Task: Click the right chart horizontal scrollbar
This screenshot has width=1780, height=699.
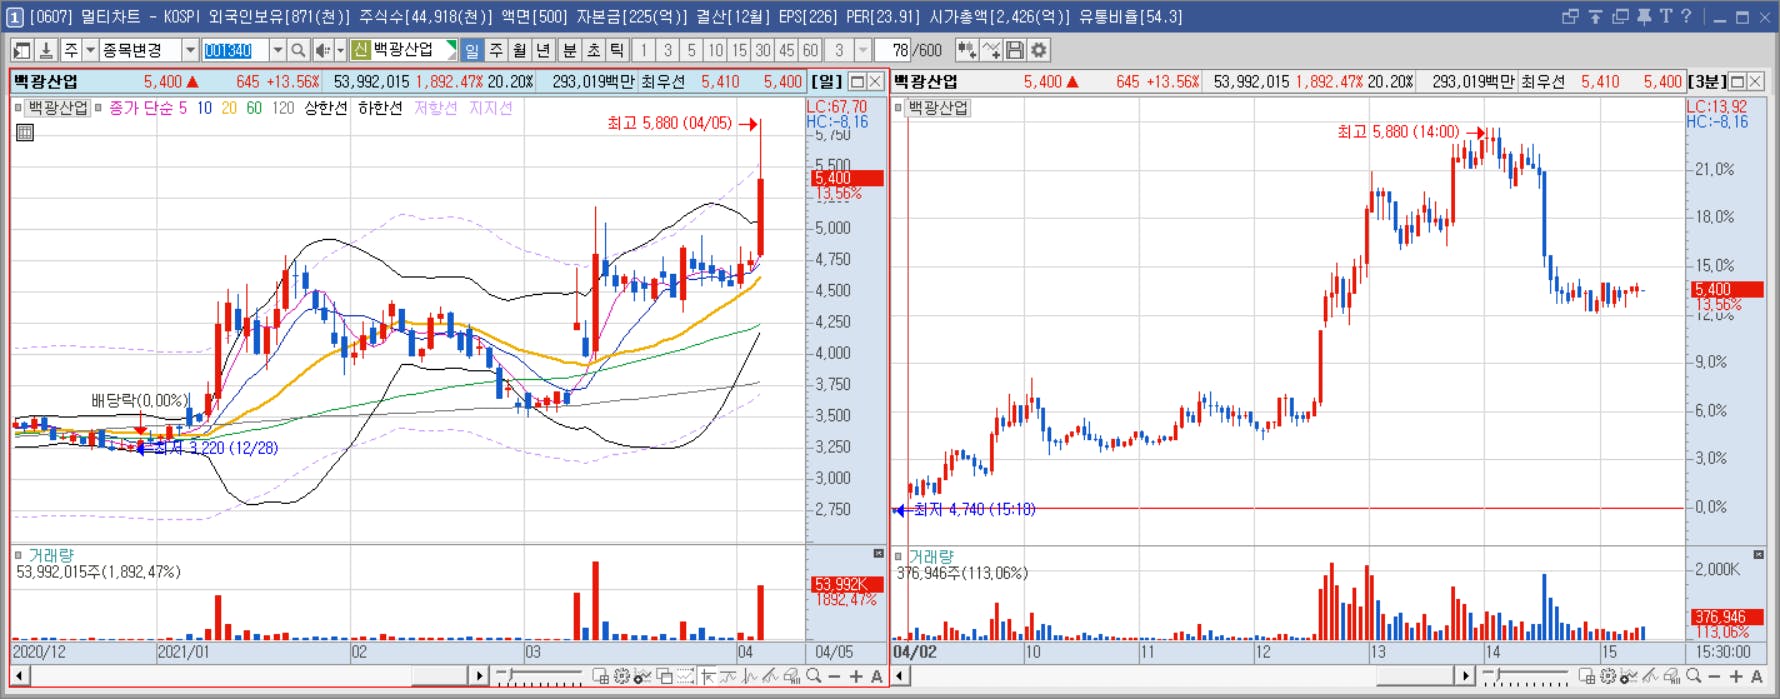Action: tap(1183, 677)
